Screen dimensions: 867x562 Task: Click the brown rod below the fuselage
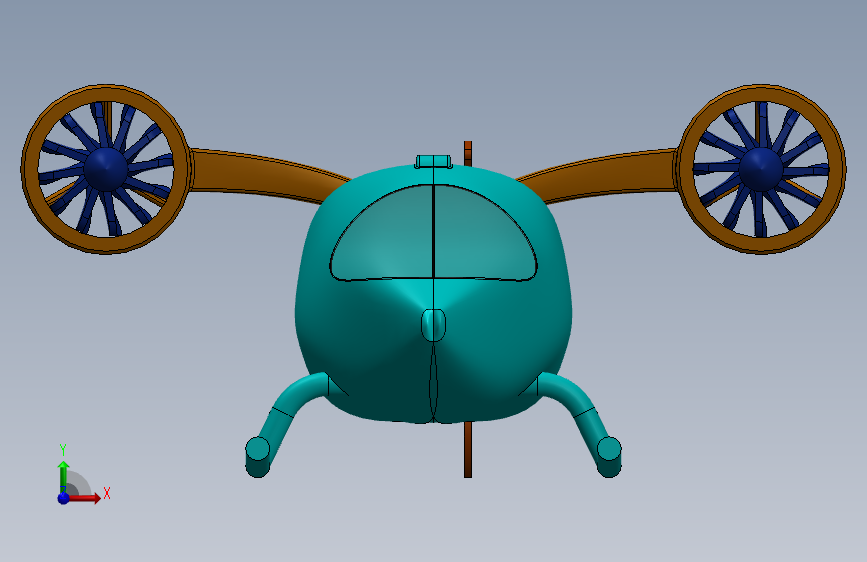tap(468, 449)
